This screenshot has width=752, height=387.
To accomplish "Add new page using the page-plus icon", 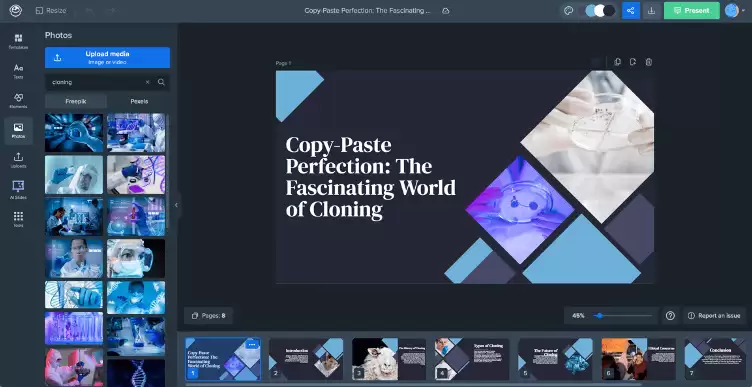I will click(x=633, y=62).
